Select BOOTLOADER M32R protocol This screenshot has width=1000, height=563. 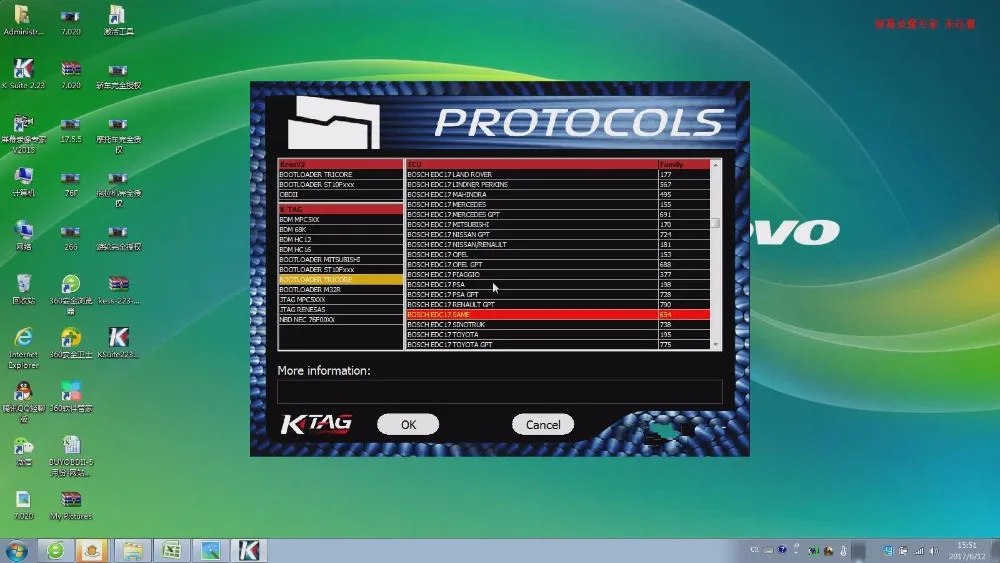(341, 289)
